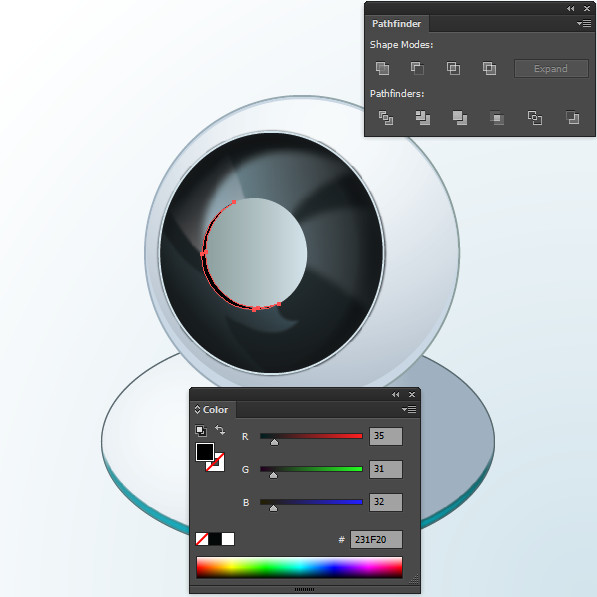Apply Minus Front shape mode
Screen dimensions: 597x597
coord(417,69)
